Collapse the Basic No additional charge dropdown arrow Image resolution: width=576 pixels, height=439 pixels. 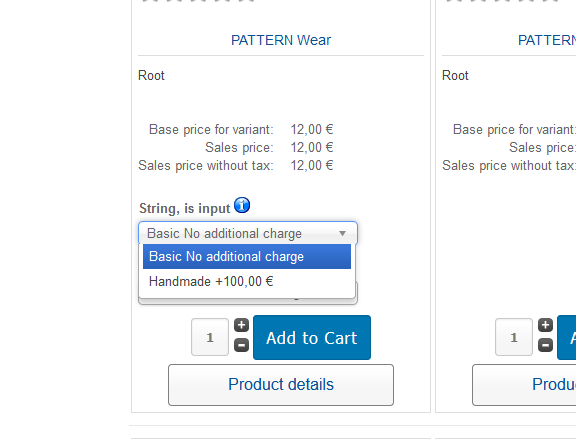[x=342, y=233]
